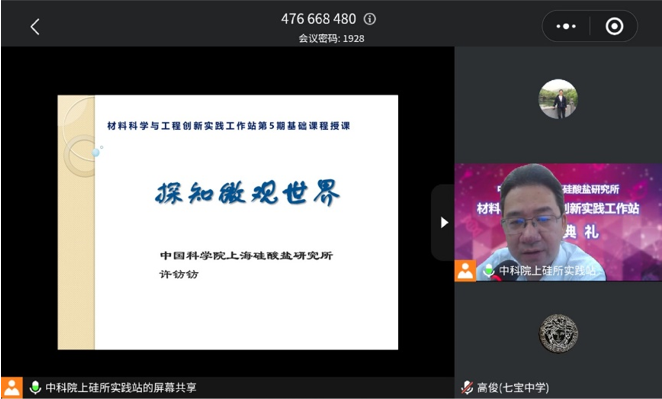Open meeting info icon beside 476 668 480
This screenshot has height=399, width=662.
pyautogui.click(x=370, y=19)
